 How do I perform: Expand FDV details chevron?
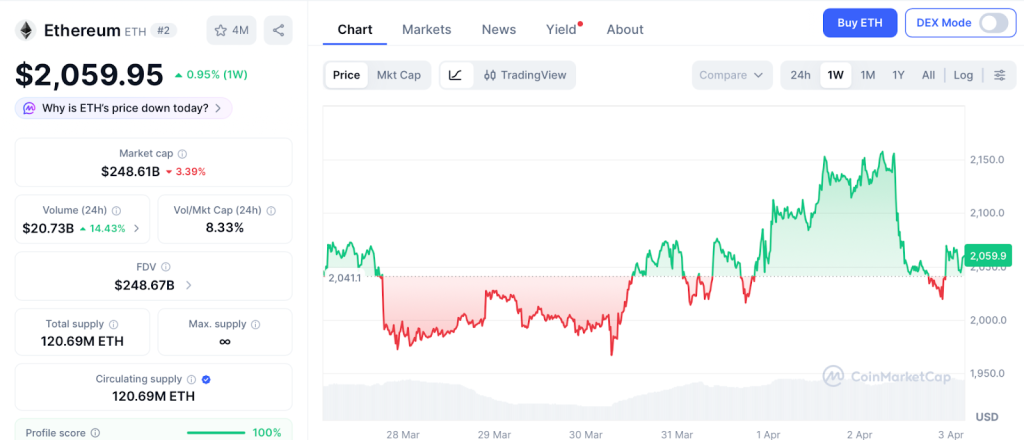click(x=189, y=286)
